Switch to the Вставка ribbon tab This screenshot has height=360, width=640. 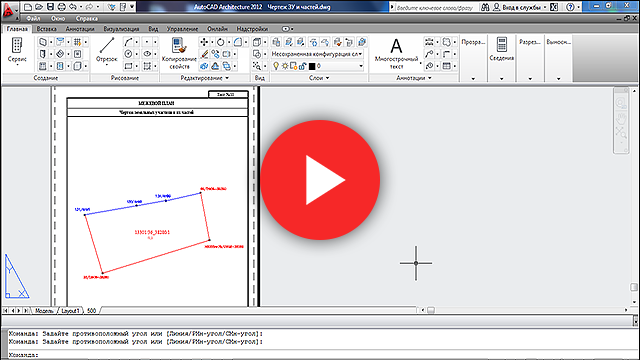click(x=47, y=29)
